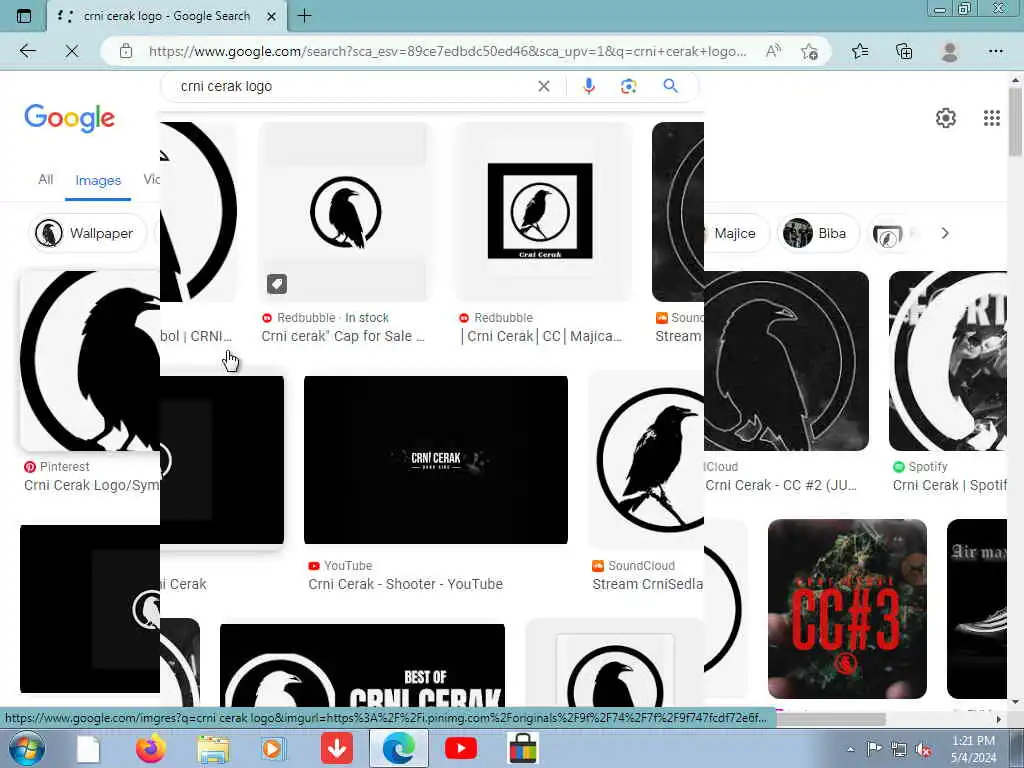Open Read aloud icon in address bar

click(773, 51)
